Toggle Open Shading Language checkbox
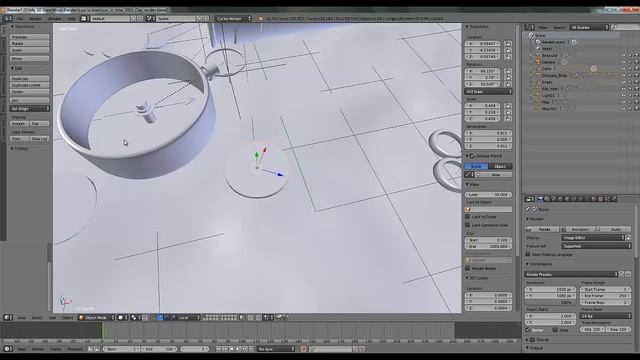The height and width of the screenshot is (360, 640). (528, 254)
